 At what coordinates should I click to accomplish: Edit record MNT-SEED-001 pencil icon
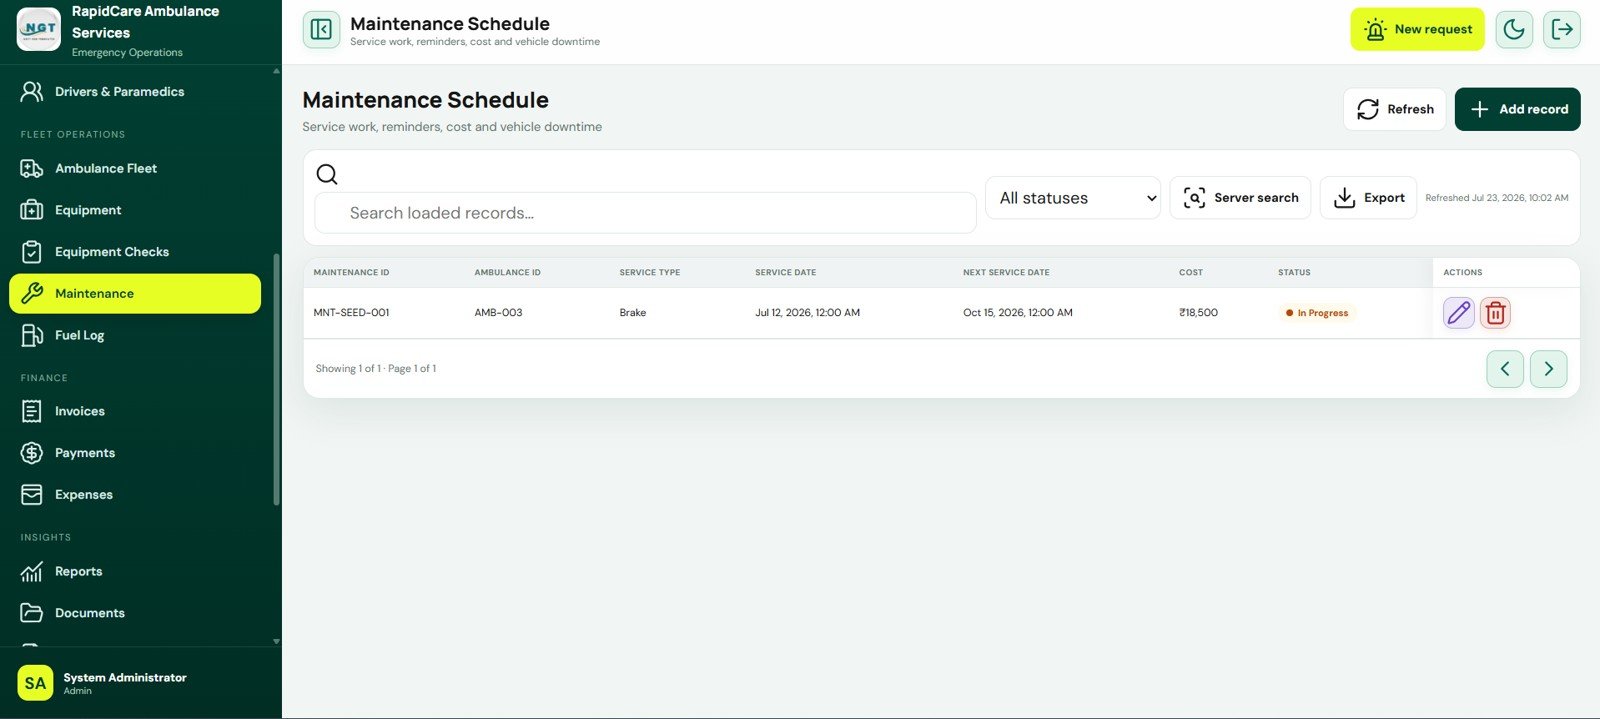(x=1459, y=313)
